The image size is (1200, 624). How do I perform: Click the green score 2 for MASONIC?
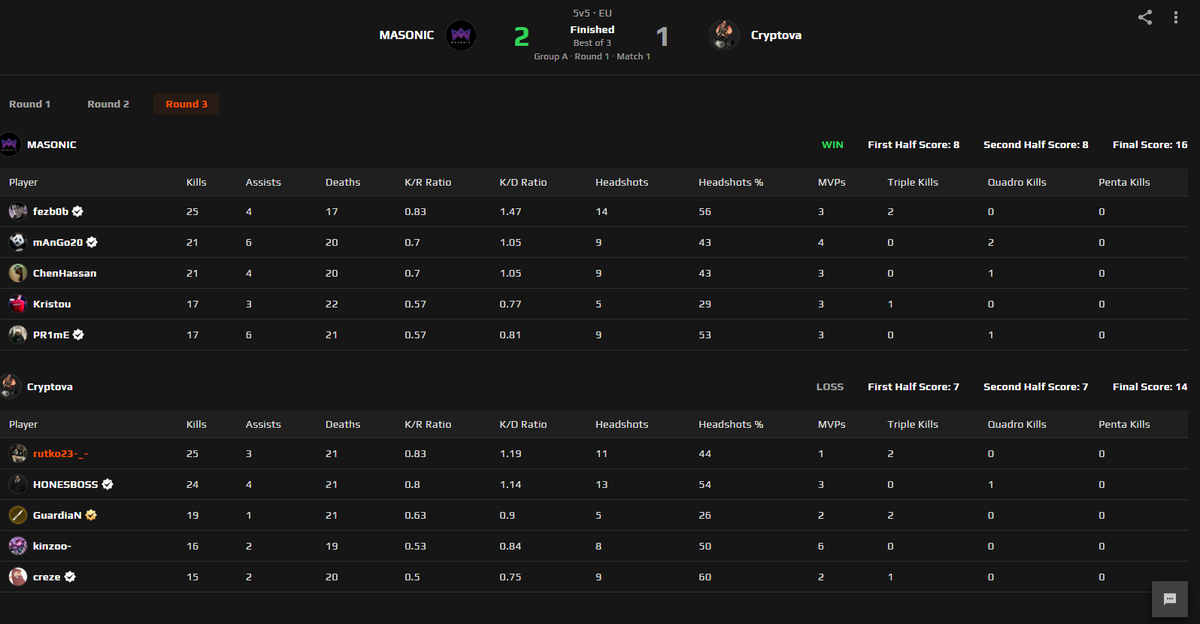click(521, 37)
